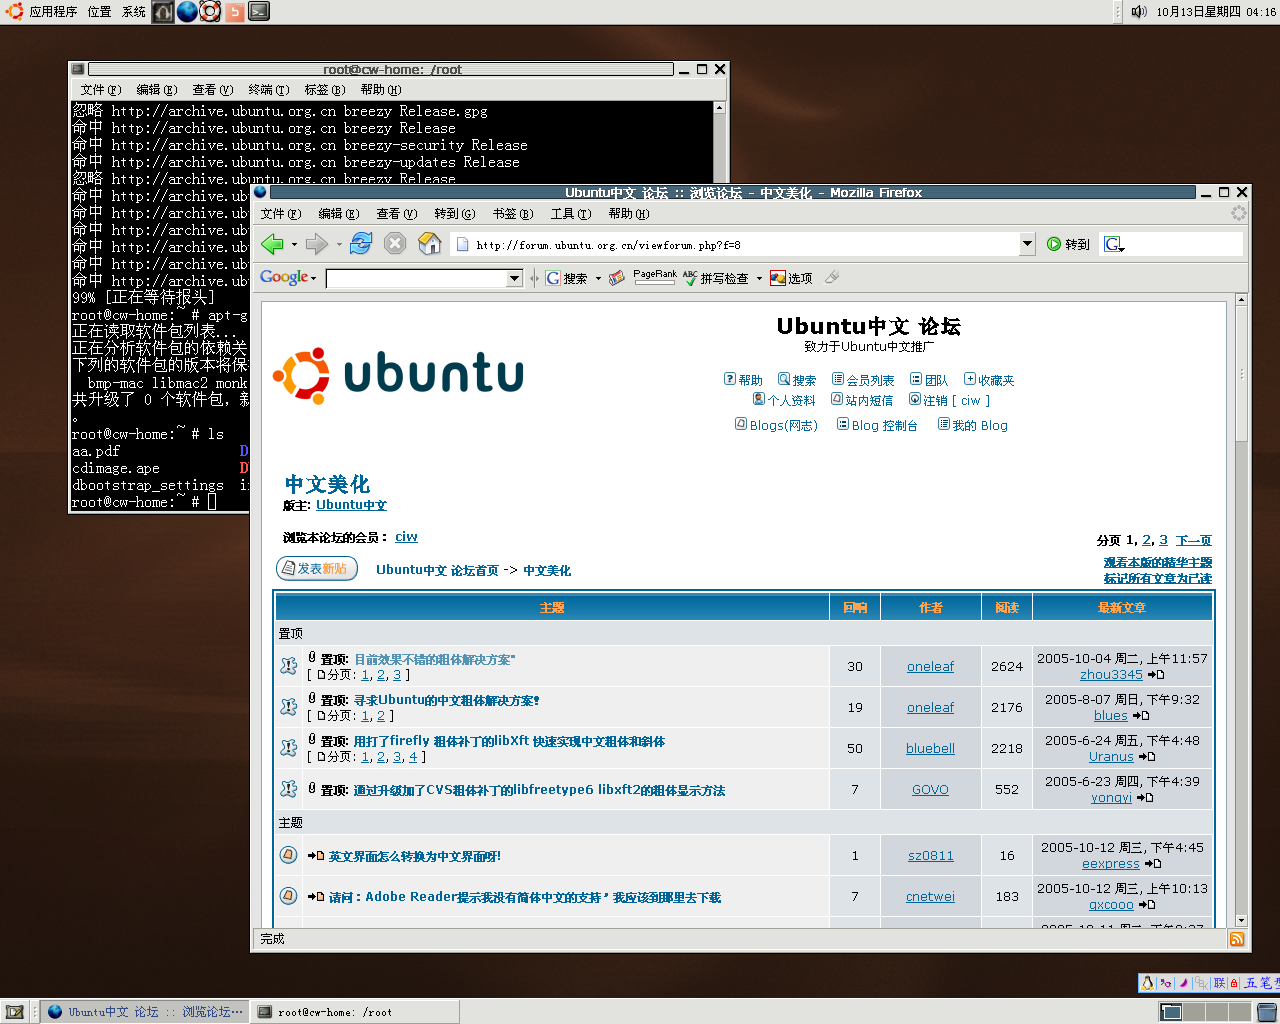
Task: Click 下一页 next page link
Action: [1194, 540]
